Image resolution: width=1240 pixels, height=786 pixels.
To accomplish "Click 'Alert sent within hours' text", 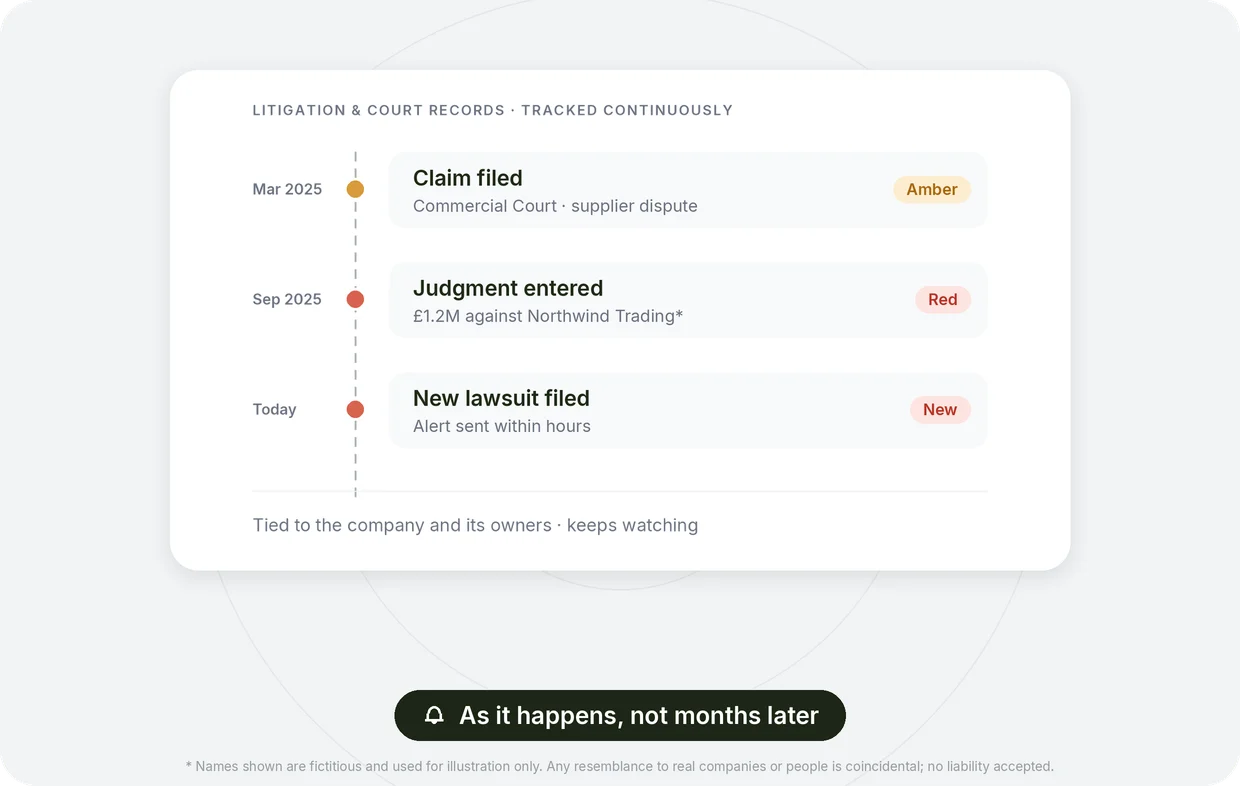I will (x=502, y=426).
